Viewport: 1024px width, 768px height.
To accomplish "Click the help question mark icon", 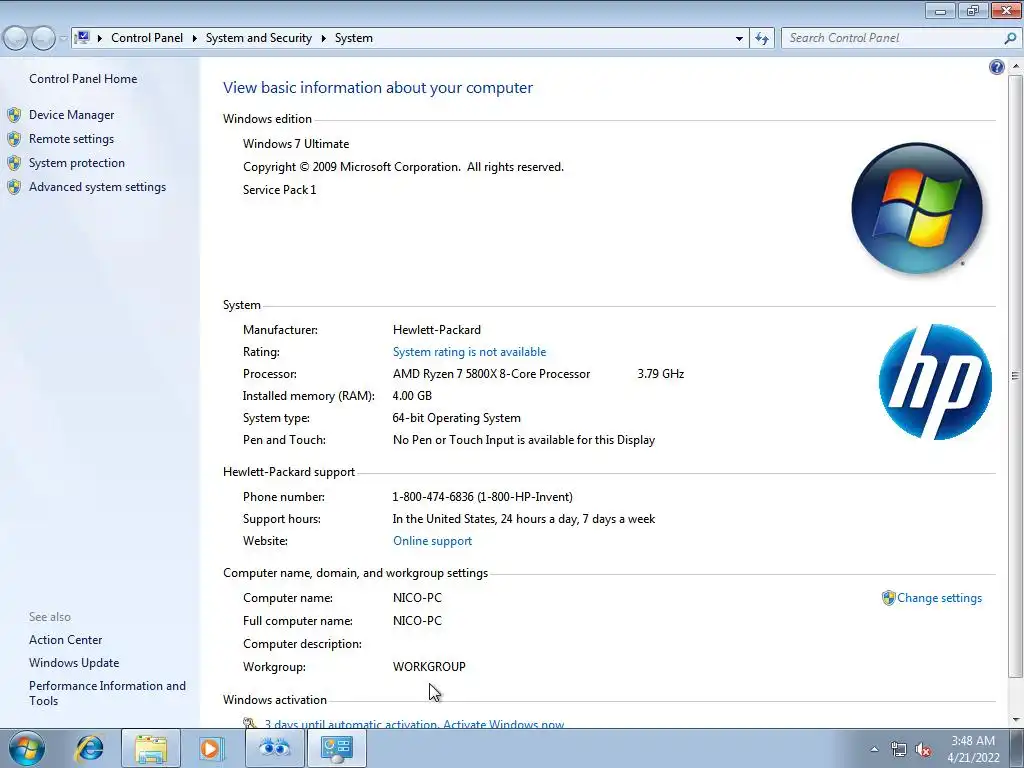I will tap(997, 67).
